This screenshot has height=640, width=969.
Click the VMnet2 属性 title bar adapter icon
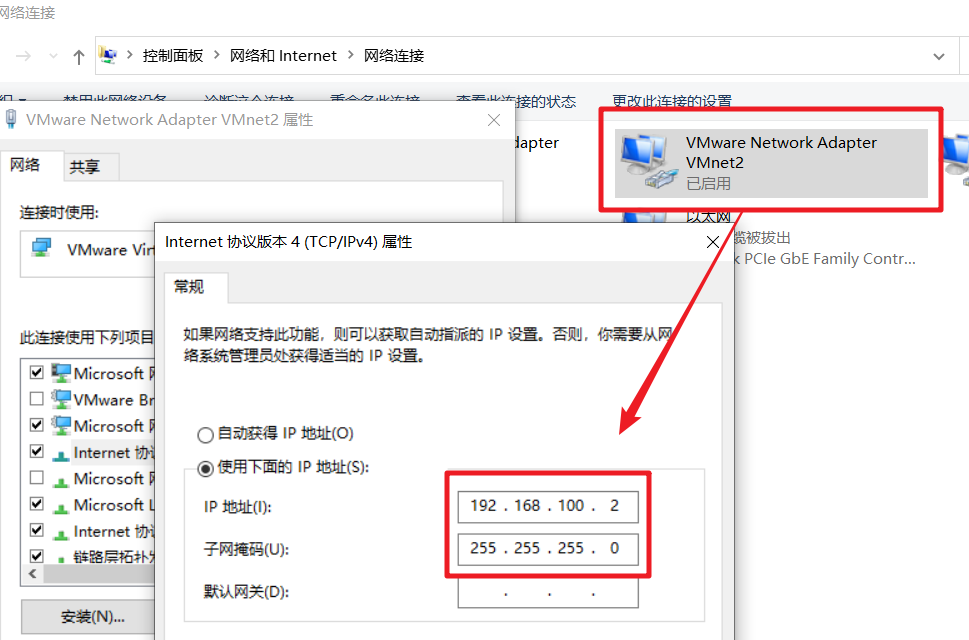pyautogui.click(x=11, y=119)
